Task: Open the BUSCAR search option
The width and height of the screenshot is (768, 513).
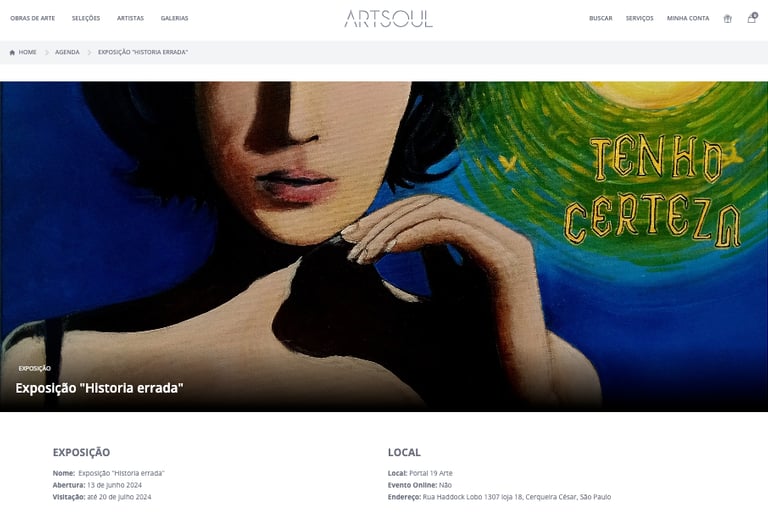Action: (600, 18)
